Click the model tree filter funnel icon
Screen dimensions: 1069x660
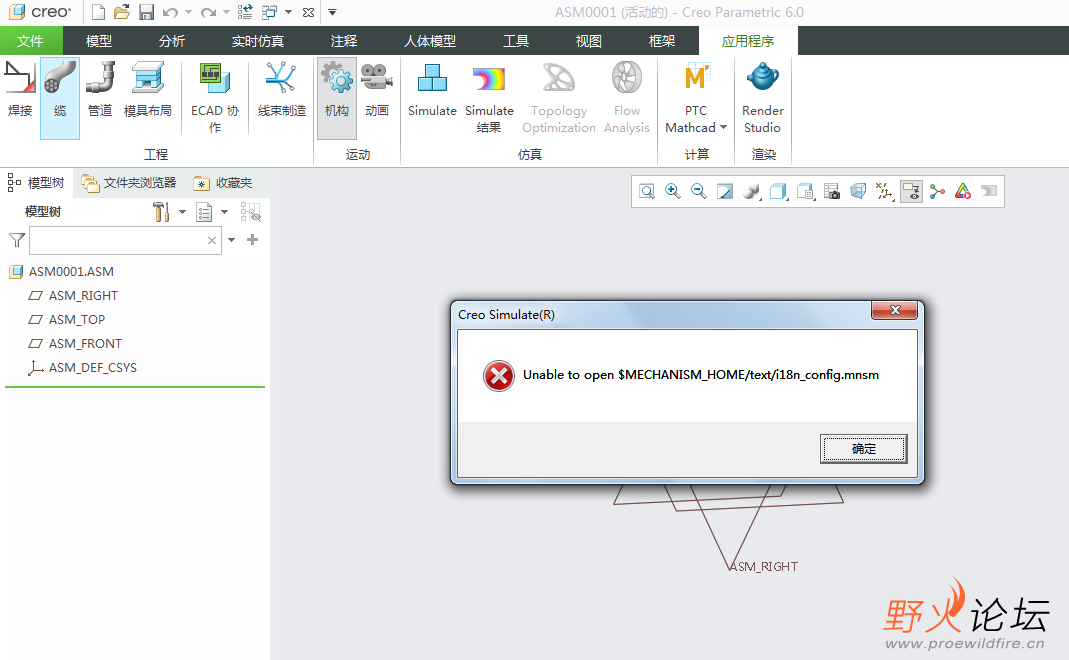[x=17, y=240]
